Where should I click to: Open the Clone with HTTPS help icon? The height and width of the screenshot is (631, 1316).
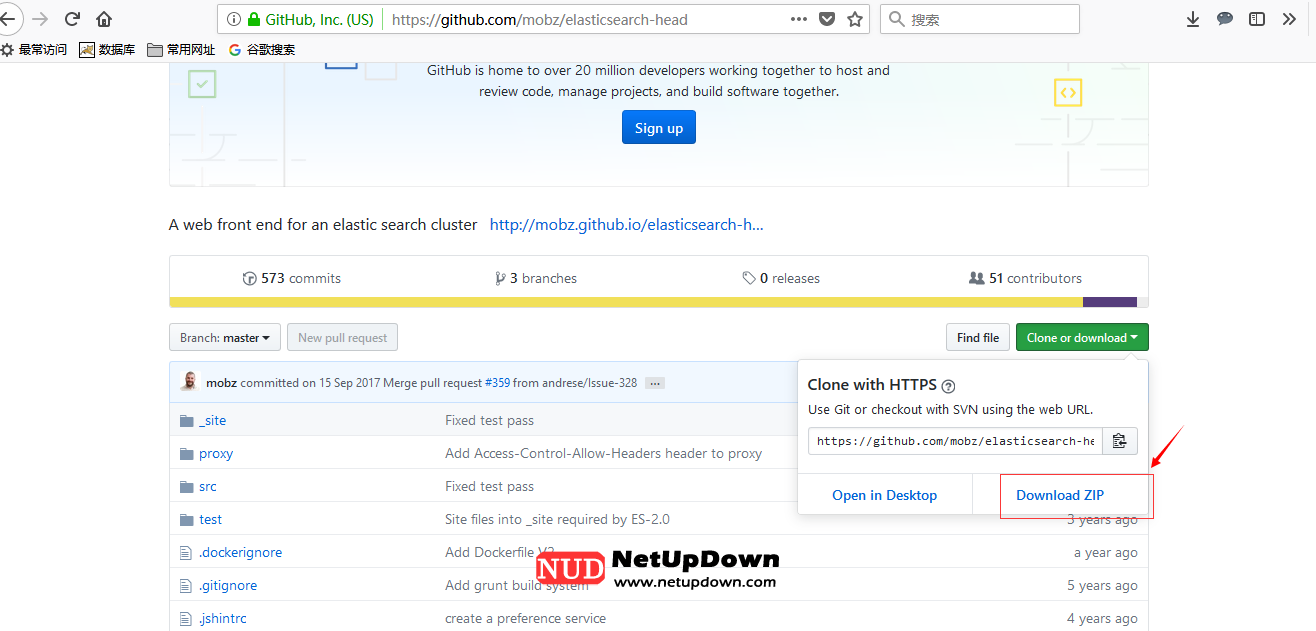pos(948,386)
